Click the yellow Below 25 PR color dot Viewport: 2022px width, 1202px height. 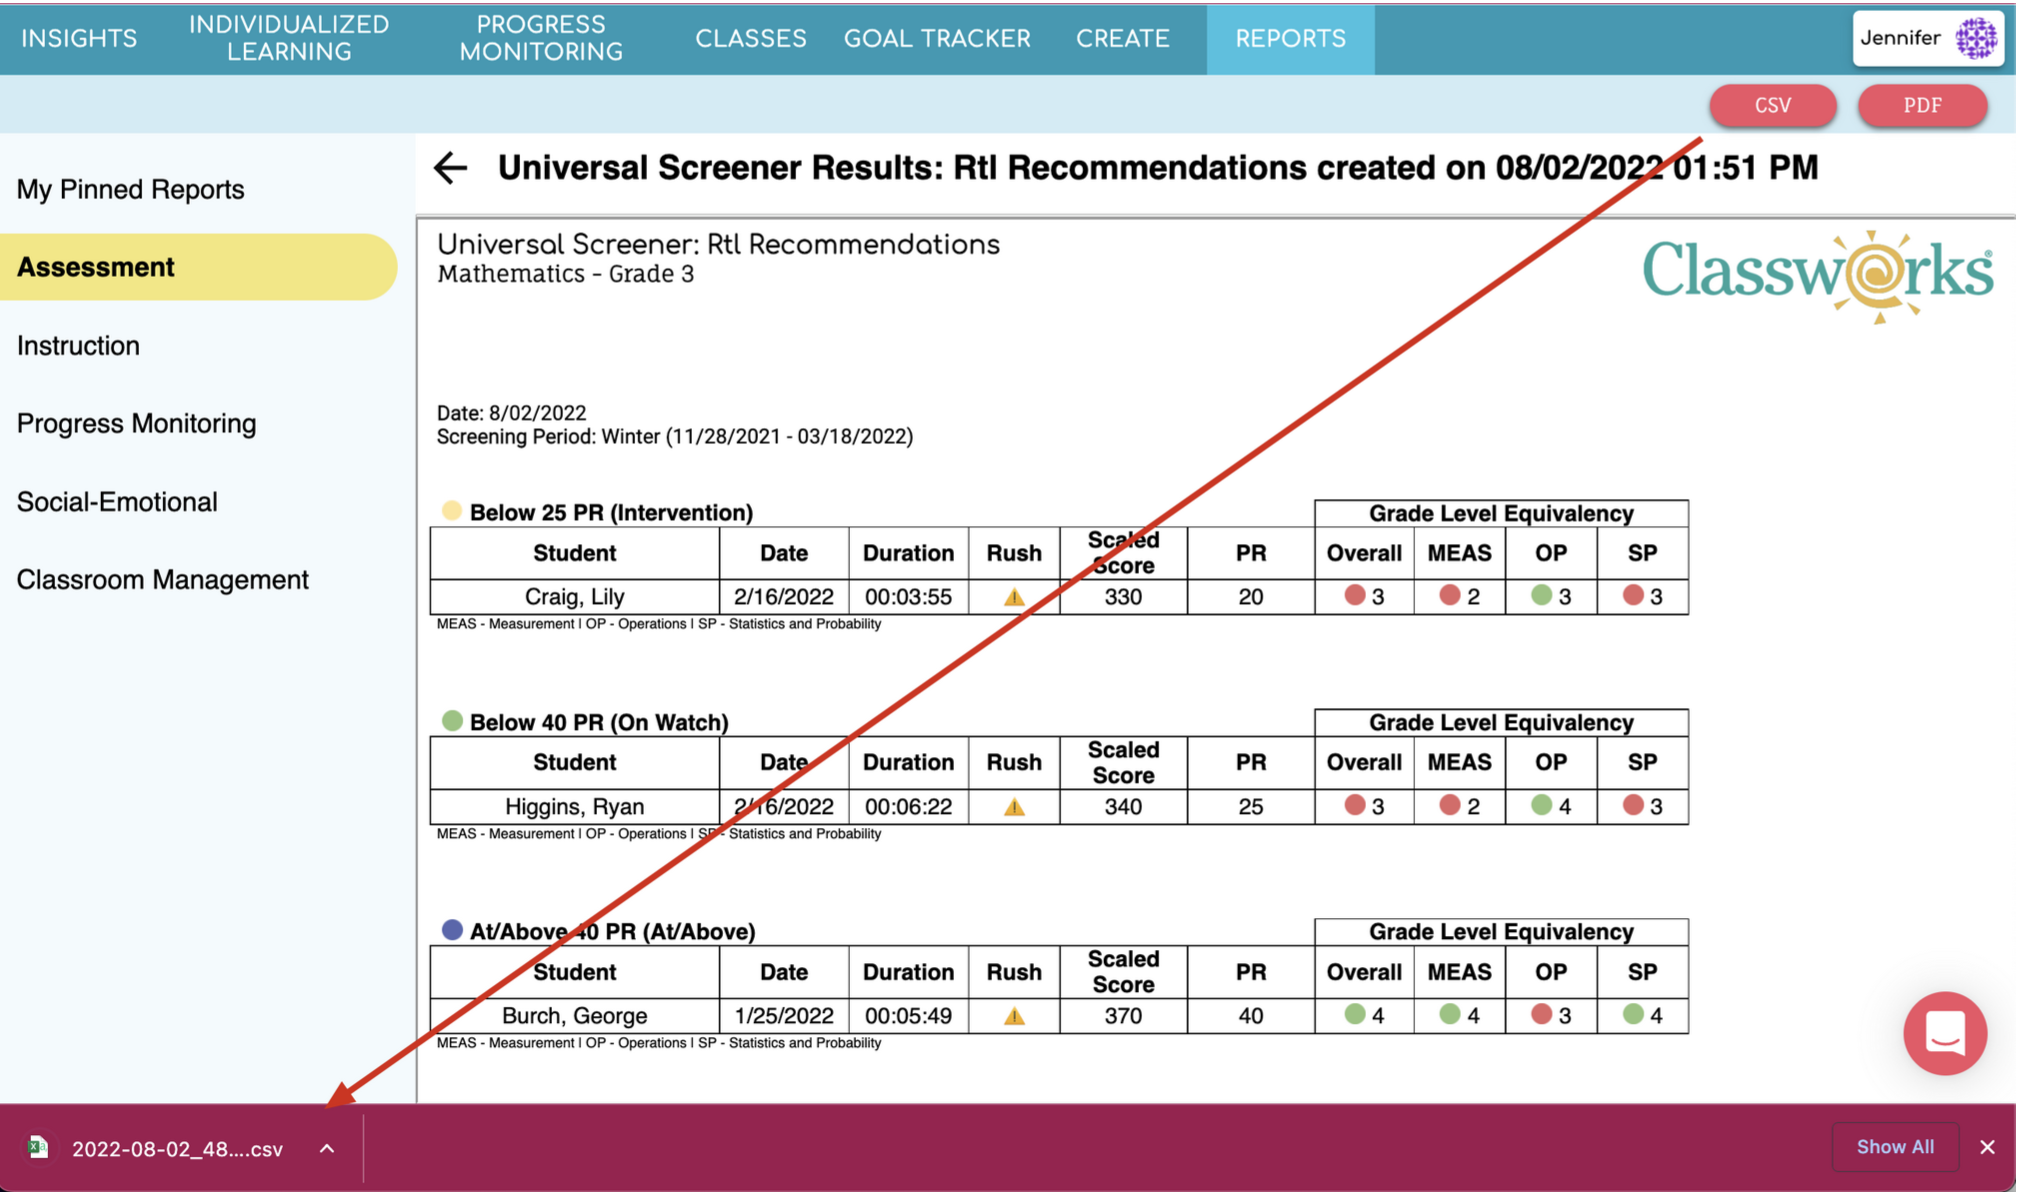pyautogui.click(x=452, y=511)
